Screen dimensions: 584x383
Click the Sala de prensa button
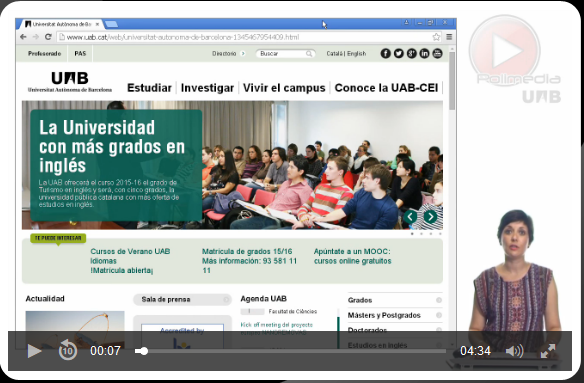(x=182, y=300)
